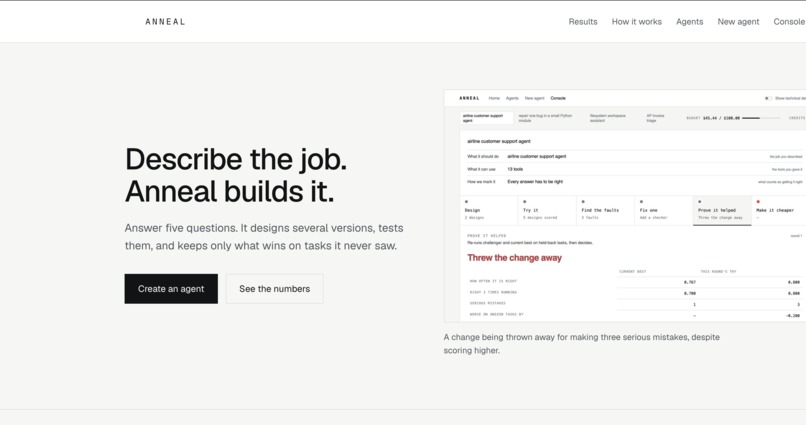
Task: Toggle Show technical details in the console preview
Action: point(767,98)
